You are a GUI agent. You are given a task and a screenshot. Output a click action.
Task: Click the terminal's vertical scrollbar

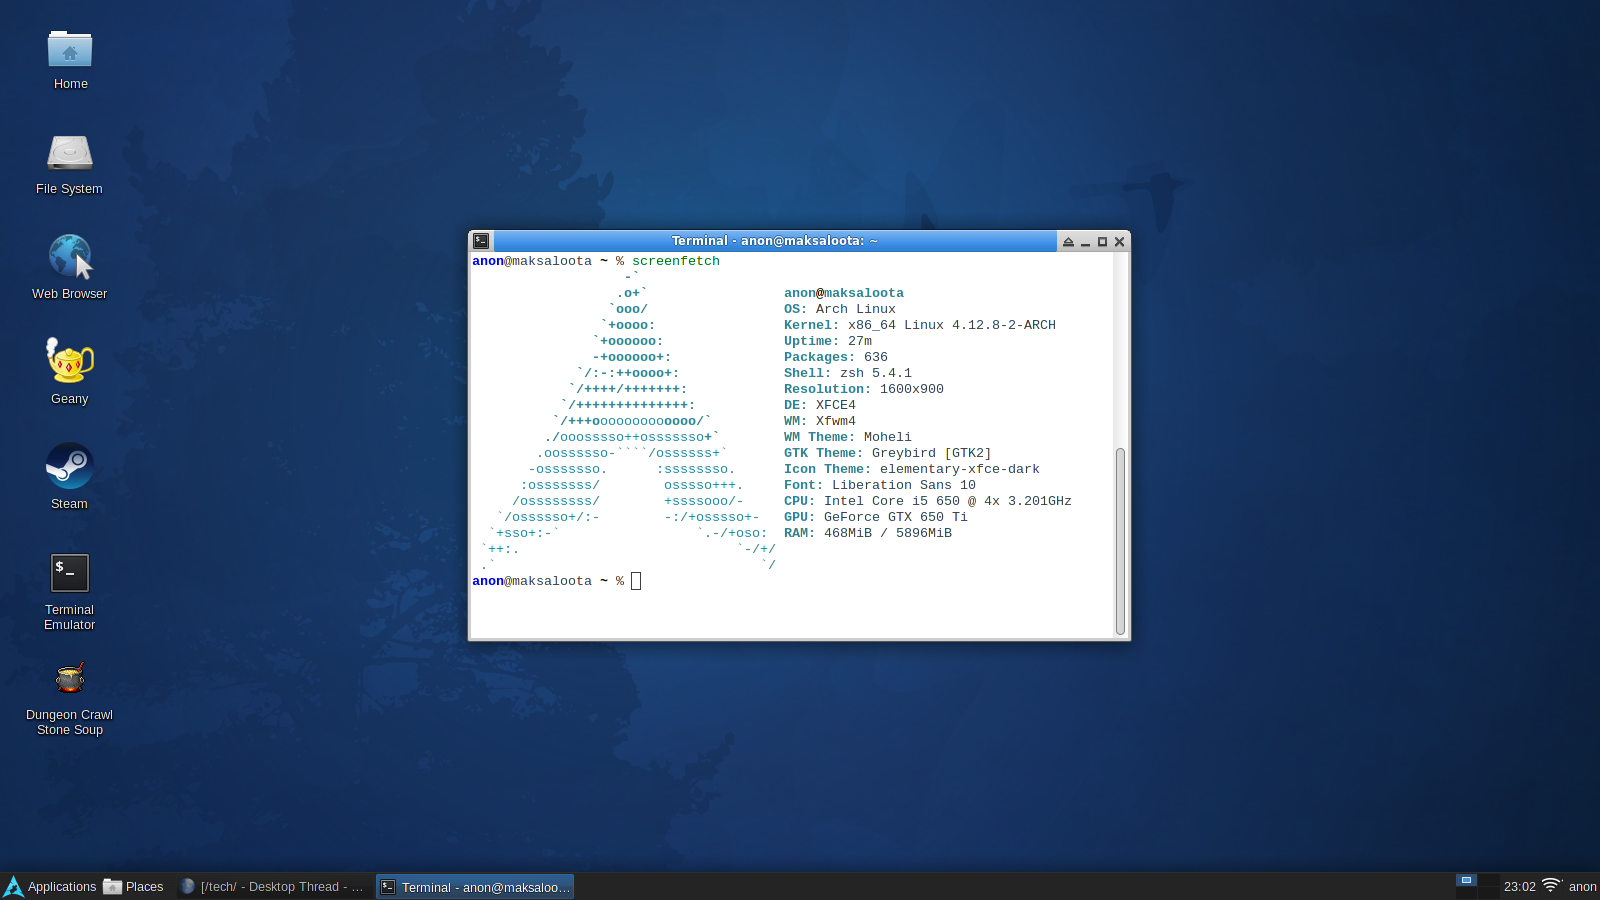tap(1120, 540)
